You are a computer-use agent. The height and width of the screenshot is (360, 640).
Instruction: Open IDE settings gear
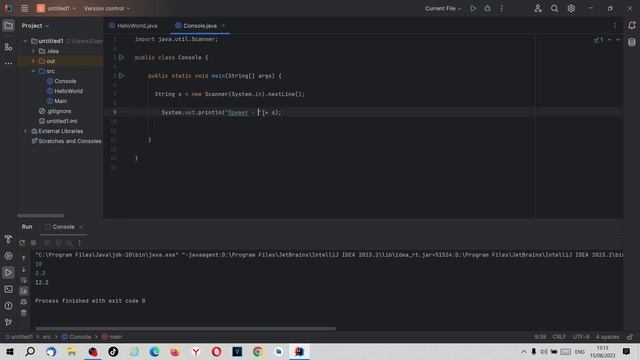[571, 8]
